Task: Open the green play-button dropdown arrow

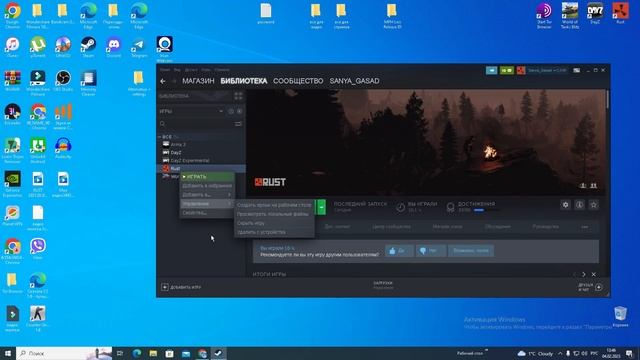Action: (x=321, y=207)
